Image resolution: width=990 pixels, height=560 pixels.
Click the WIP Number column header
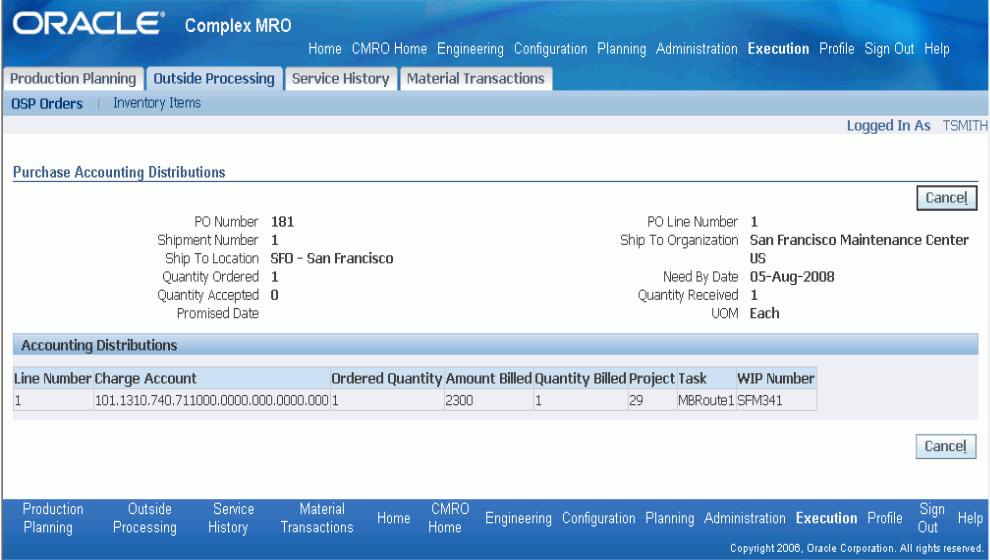coord(776,379)
